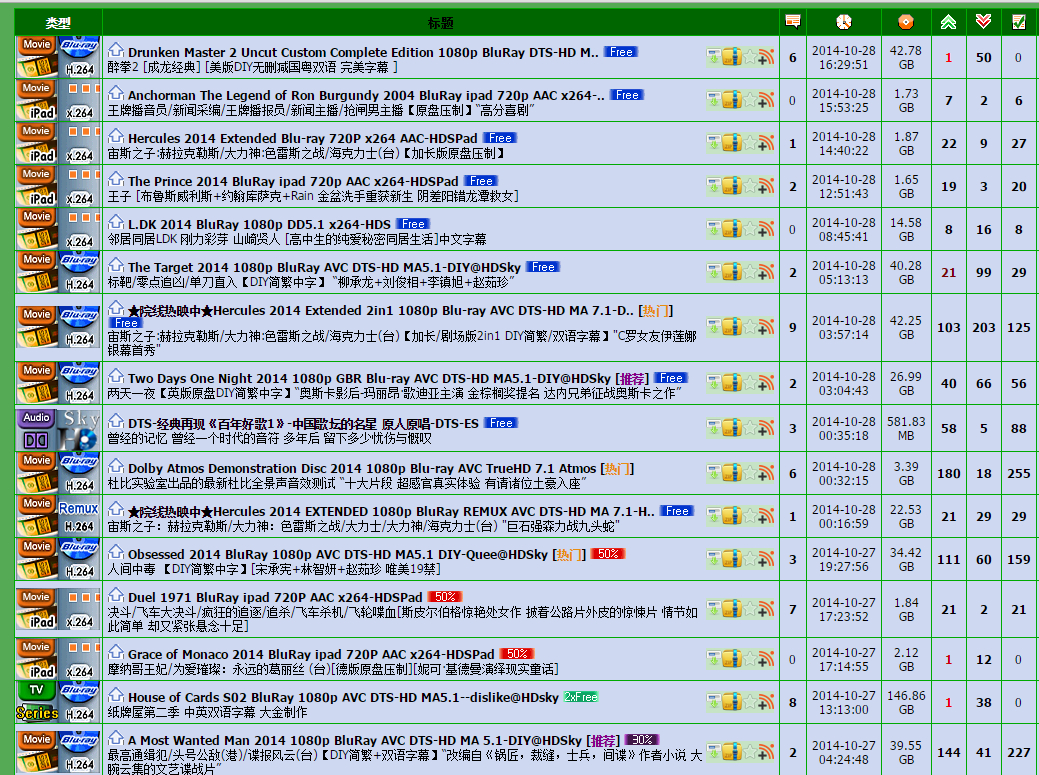Screen dimensions: 1039x775
Task: Sort by 类型 column header
Action: pyautogui.click(x=58, y=23)
